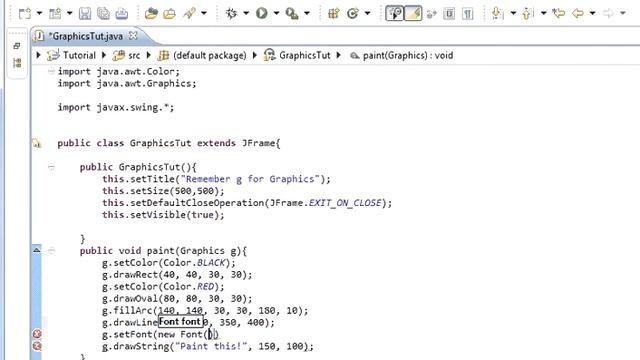The height and width of the screenshot is (360, 640).
Task: Click the 'EXIT_ON_CLOSE' constant text
Action: click(345, 203)
